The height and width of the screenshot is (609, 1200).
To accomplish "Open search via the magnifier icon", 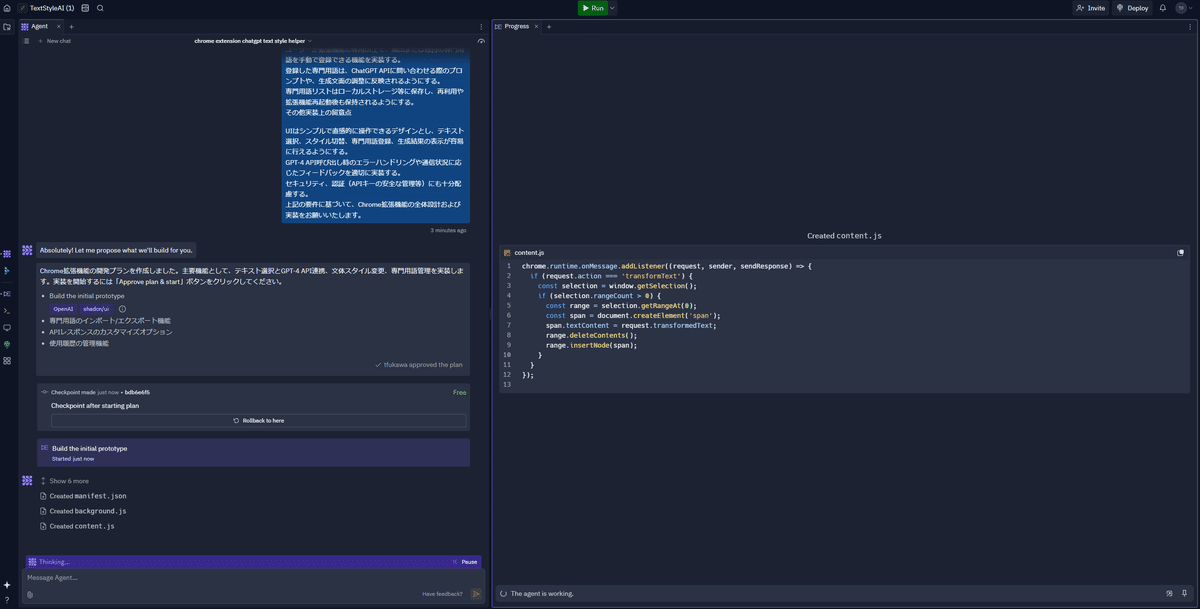I will point(100,8).
